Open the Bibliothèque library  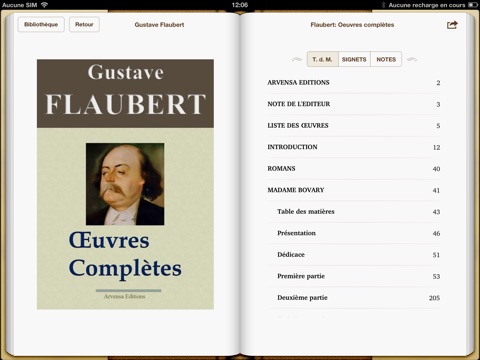click(41, 24)
